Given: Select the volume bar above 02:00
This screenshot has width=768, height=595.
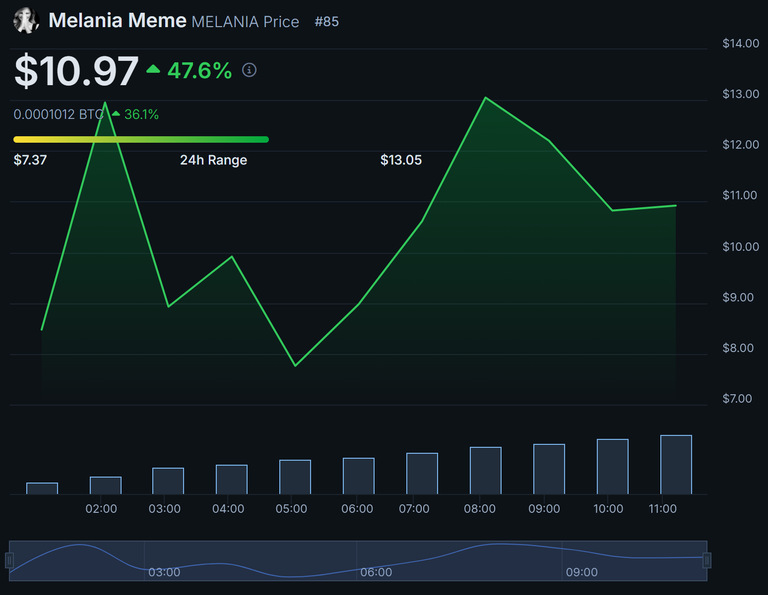Looking at the screenshot, I should click(x=105, y=485).
